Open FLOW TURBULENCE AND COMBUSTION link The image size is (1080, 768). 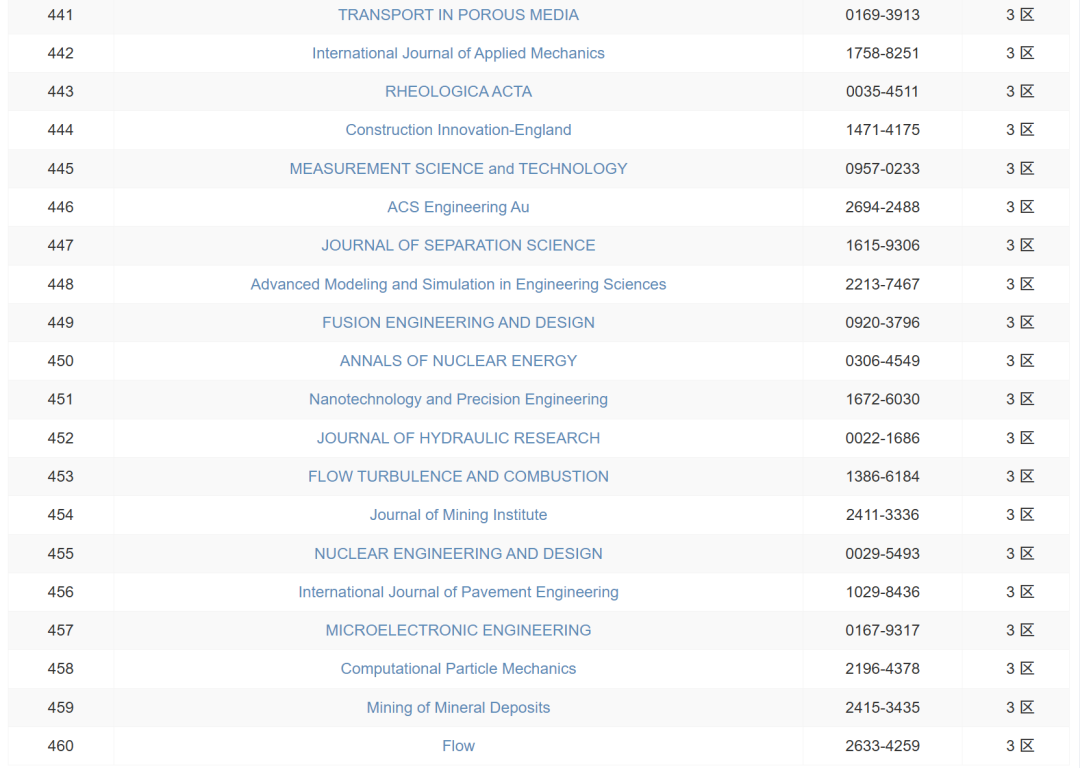pyautogui.click(x=458, y=477)
